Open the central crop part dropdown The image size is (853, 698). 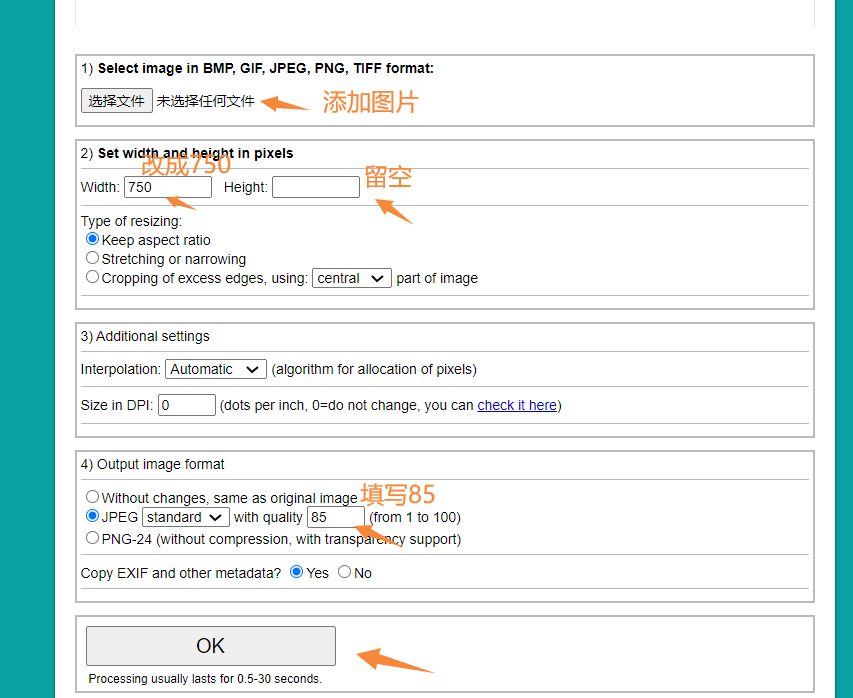coord(351,278)
